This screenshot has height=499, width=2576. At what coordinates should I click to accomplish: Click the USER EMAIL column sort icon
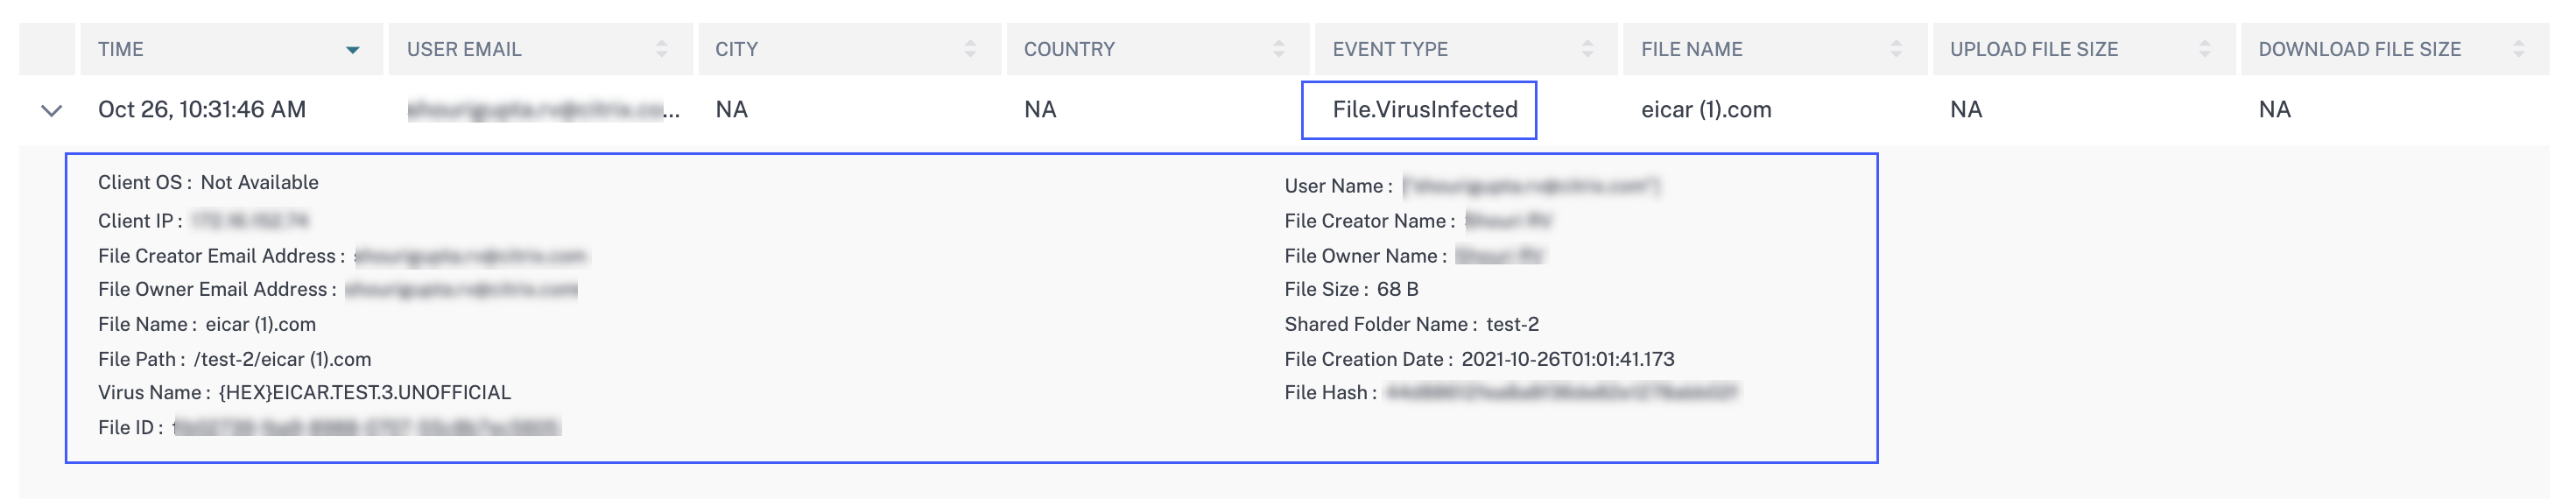(x=661, y=49)
